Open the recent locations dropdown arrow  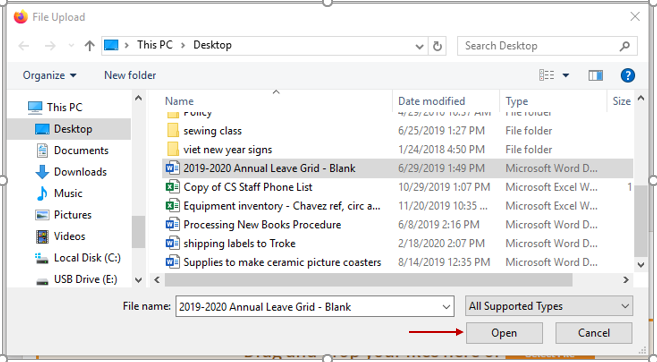pos(71,46)
